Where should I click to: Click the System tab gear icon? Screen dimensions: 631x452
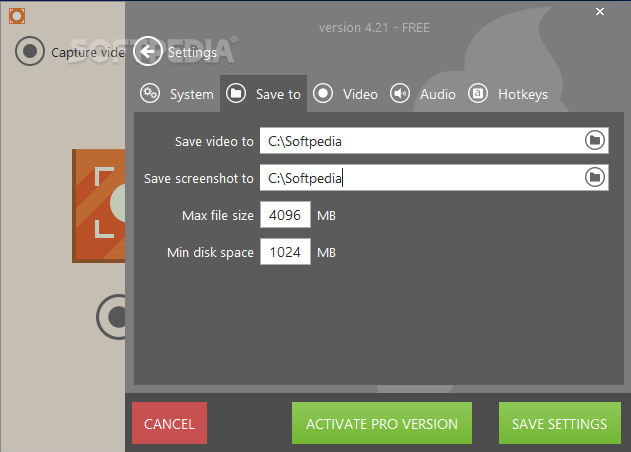point(150,94)
